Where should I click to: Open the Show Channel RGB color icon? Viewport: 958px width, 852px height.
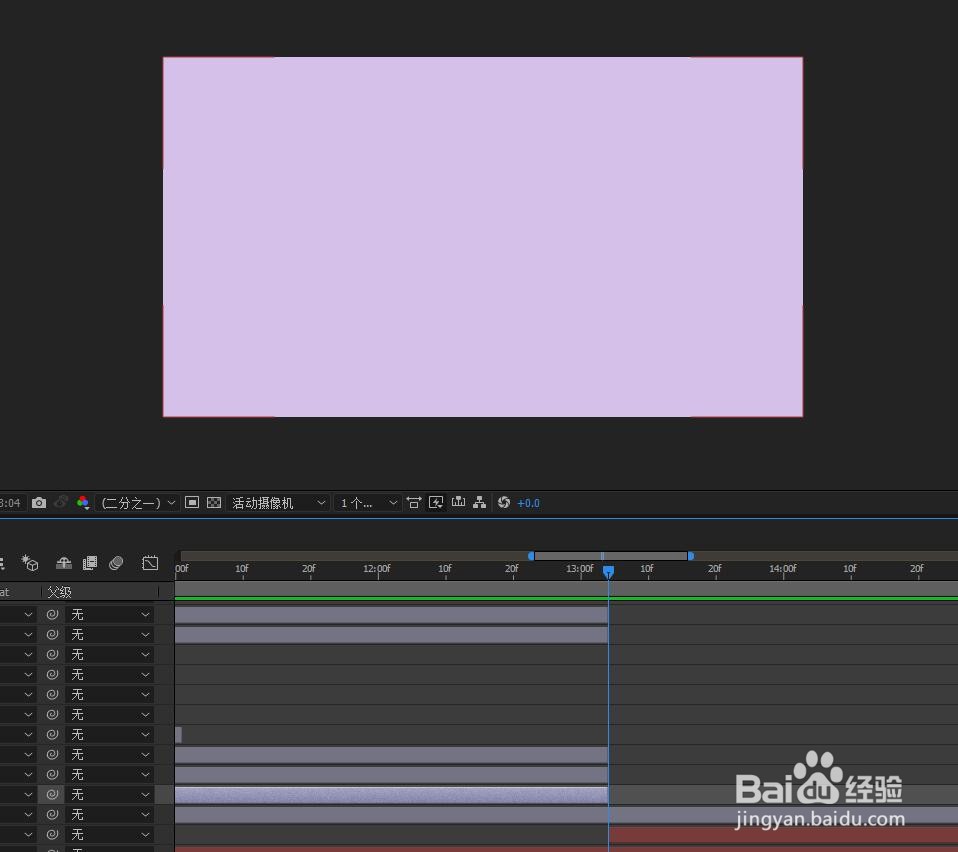click(82, 503)
